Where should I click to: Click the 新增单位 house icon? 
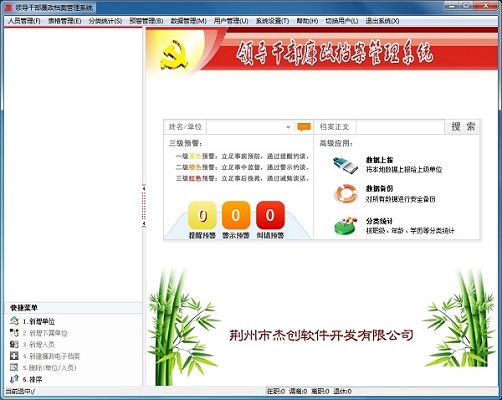[14, 321]
